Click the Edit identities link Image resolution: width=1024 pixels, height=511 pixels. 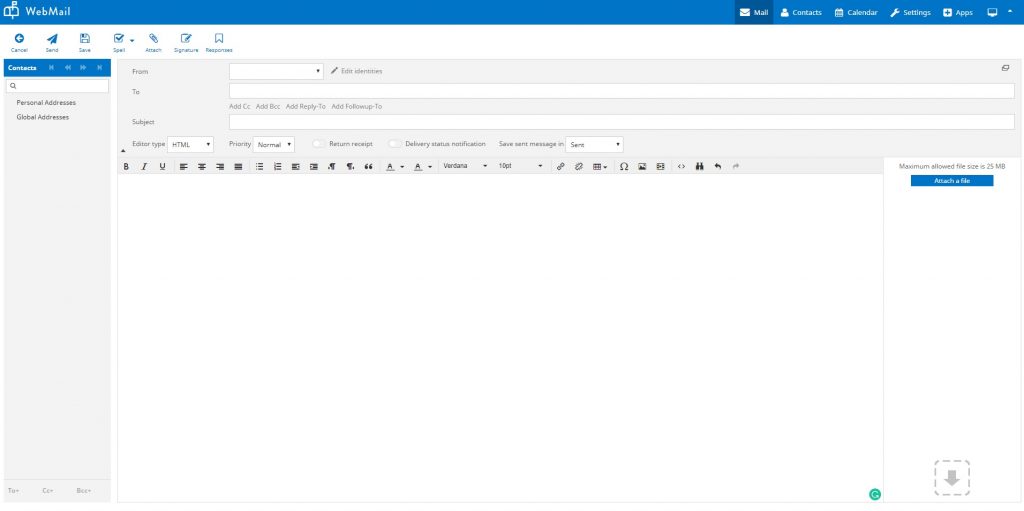(x=357, y=71)
